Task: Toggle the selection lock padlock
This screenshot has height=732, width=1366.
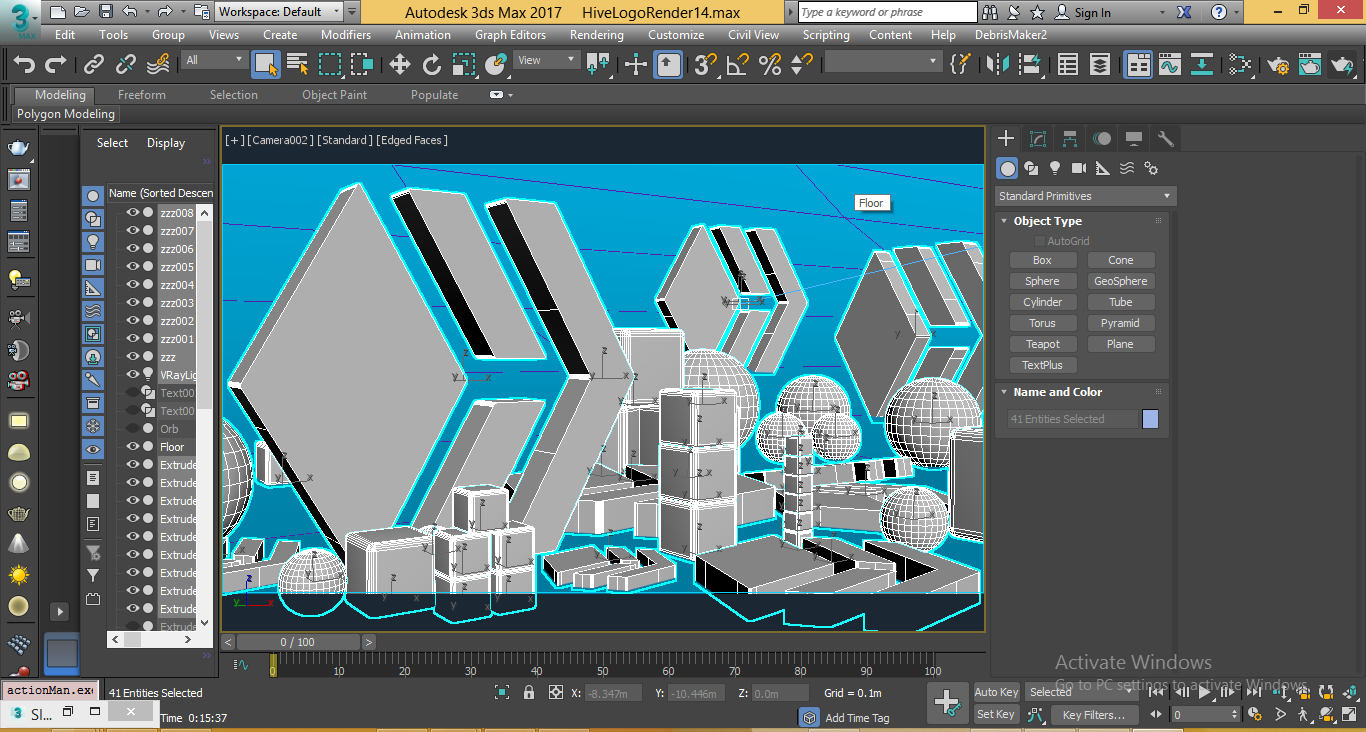Action: 527,692
